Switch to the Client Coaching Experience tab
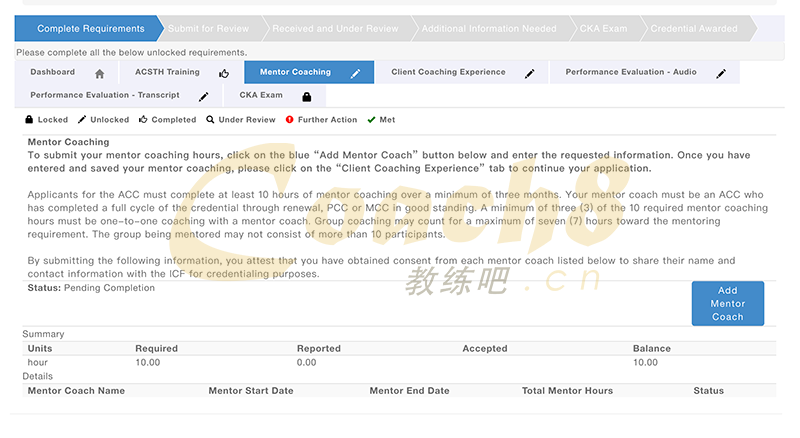 (x=448, y=73)
